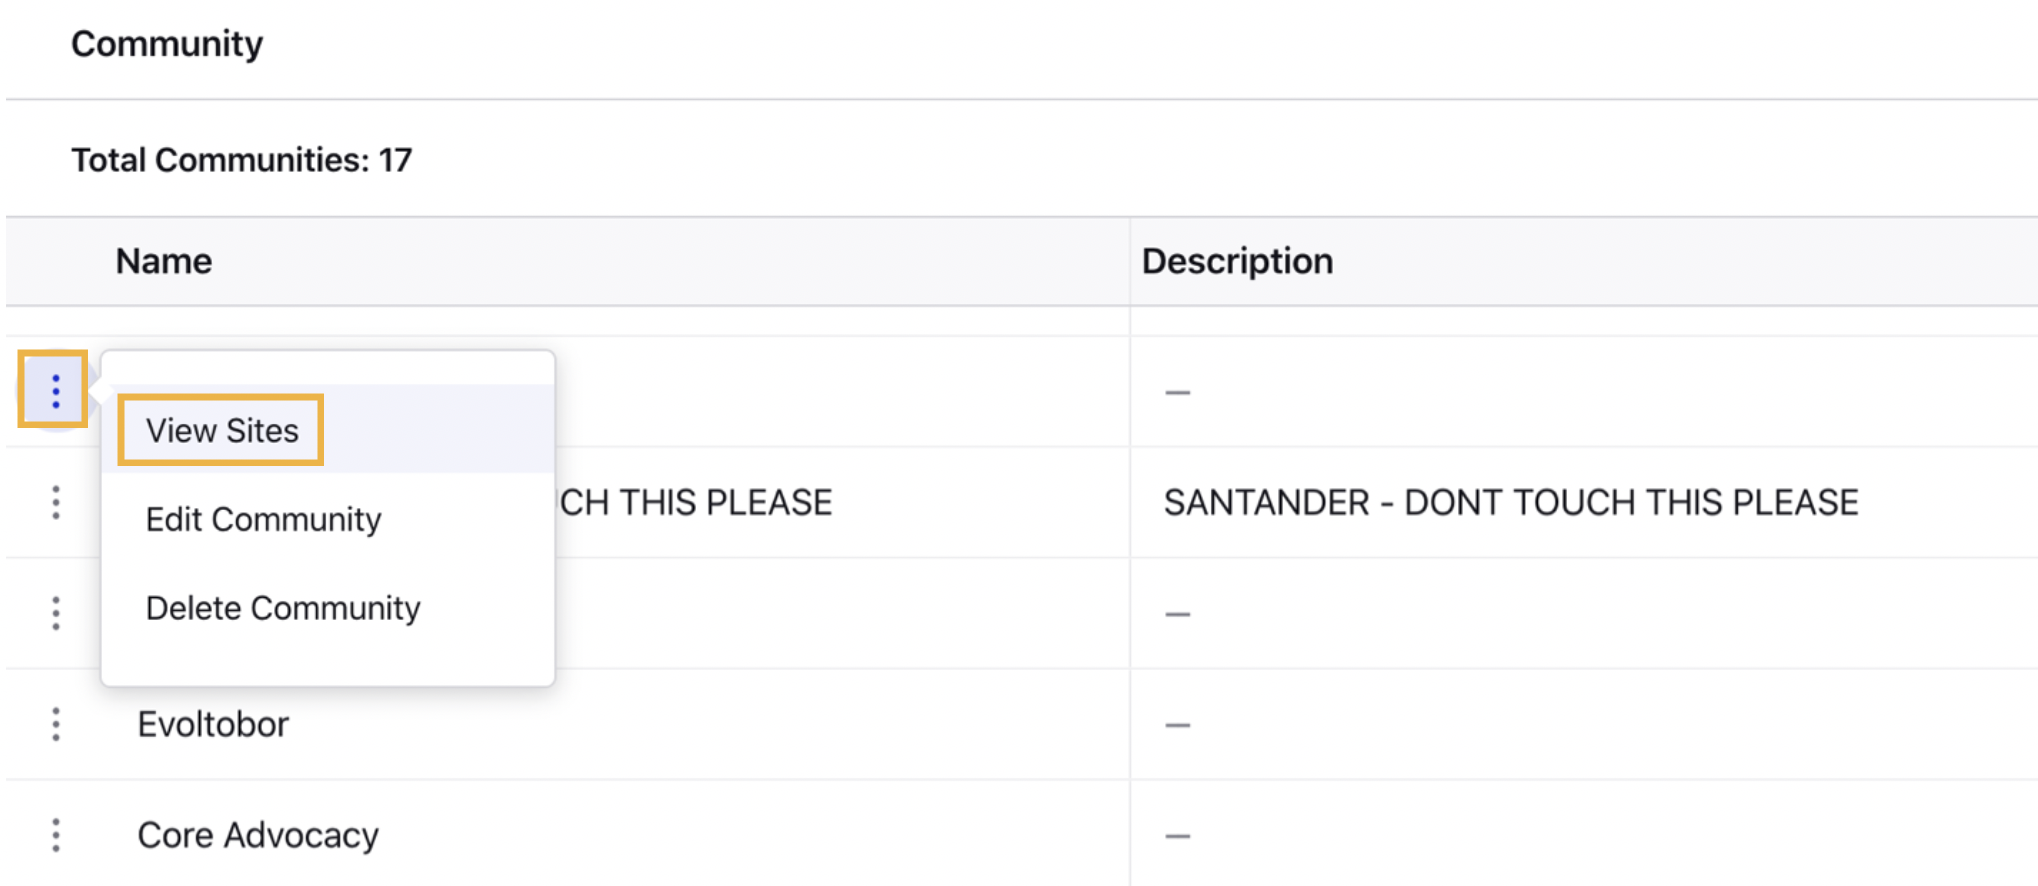This screenshot has height=886, width=2038.
Task: Open three-dot menu for Evoltobor row
Action: pos(56,724)
